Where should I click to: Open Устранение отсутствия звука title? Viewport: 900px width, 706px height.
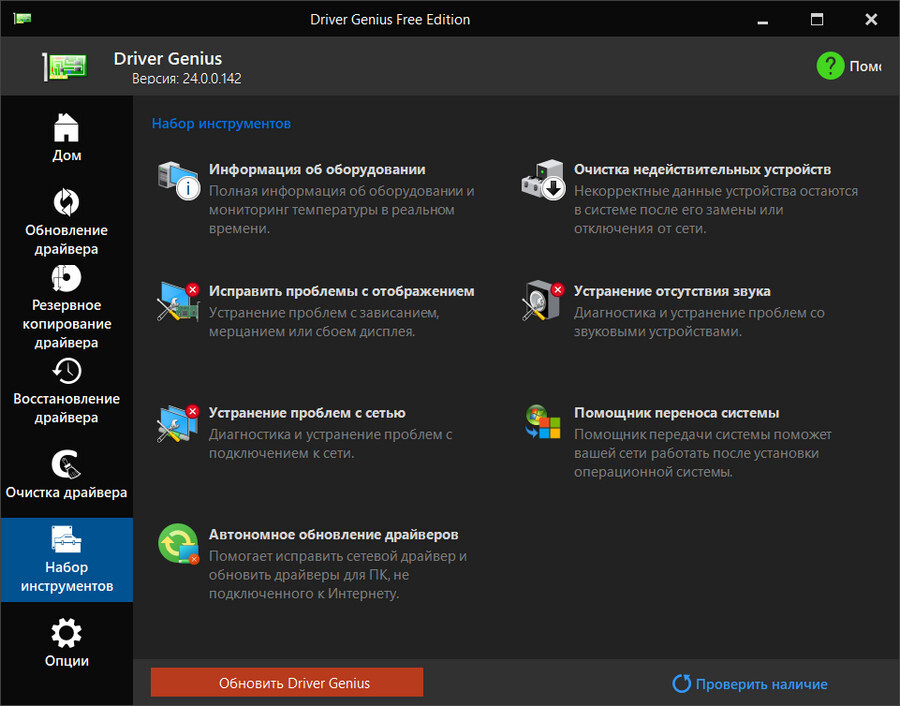[672, 291]
